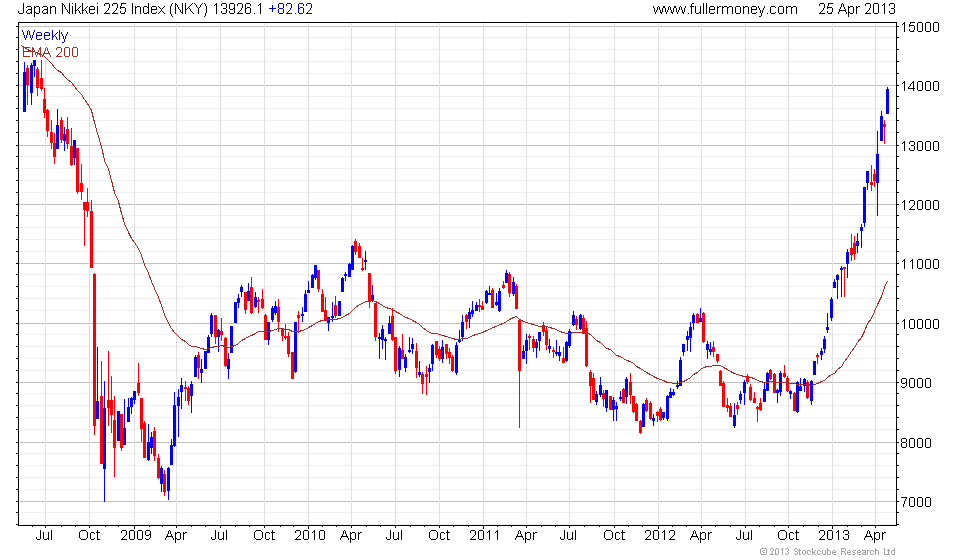980x560 pixels.
Task: Click the 13000 y-axis label
Action: [x=919, y=146]
